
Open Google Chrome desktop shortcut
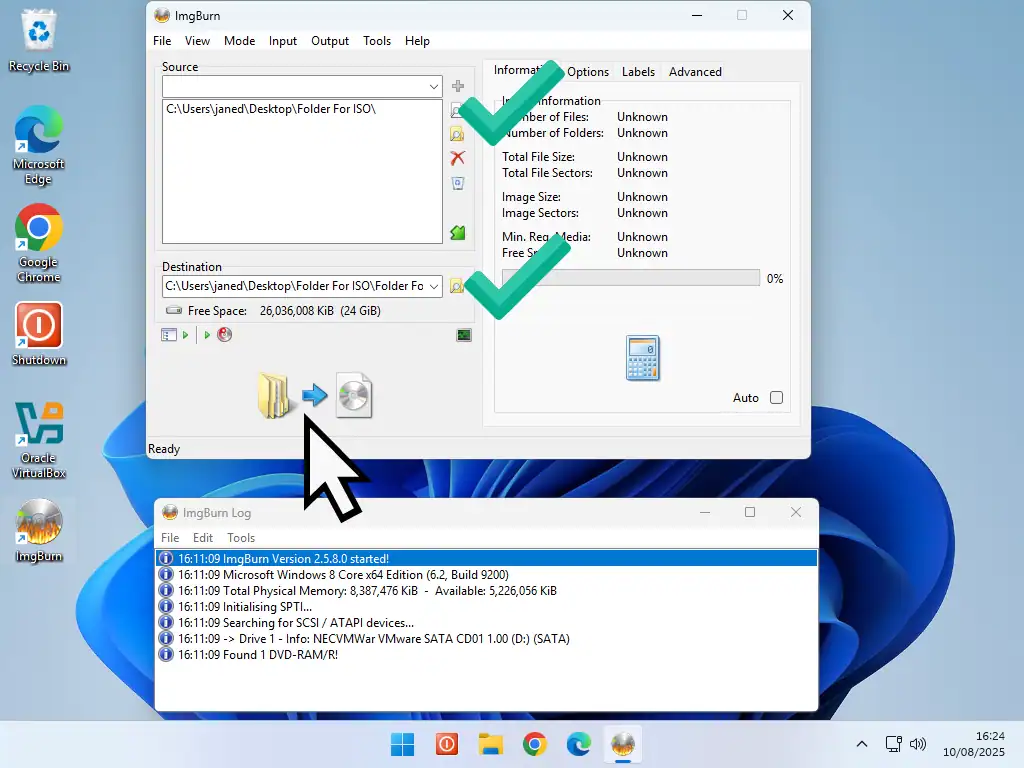(39, 244)
